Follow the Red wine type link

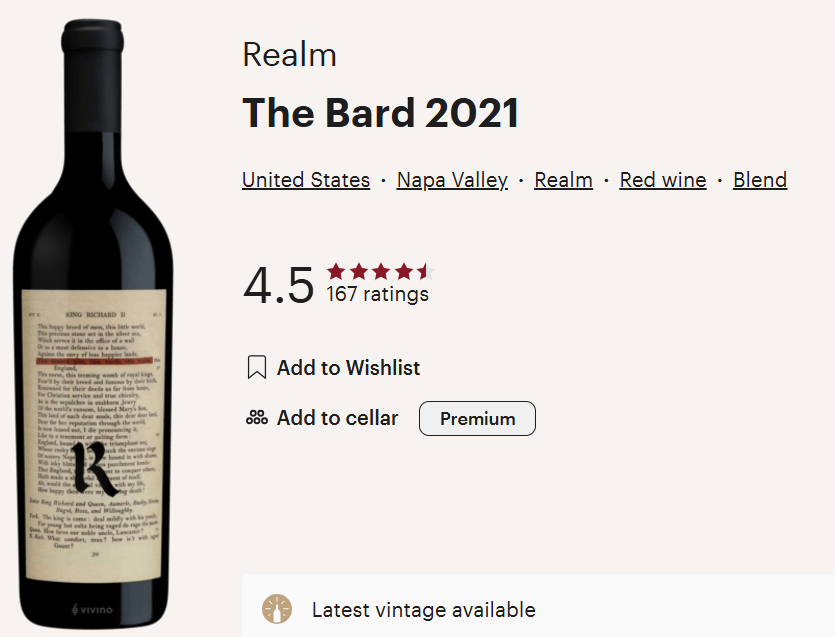[663, 180]
